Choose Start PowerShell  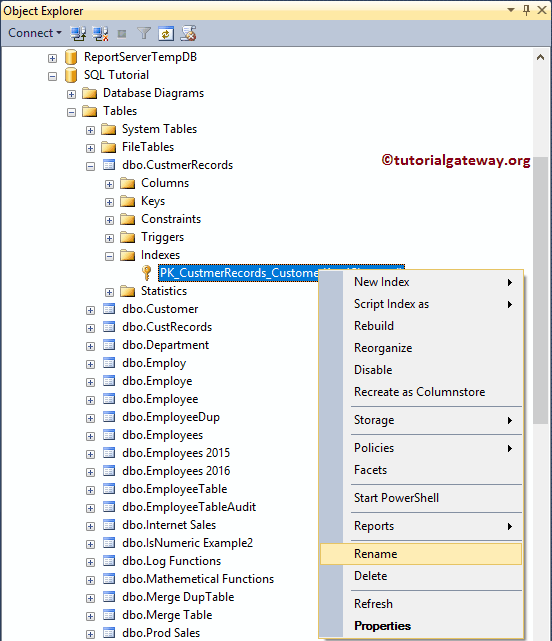point(421,498)
